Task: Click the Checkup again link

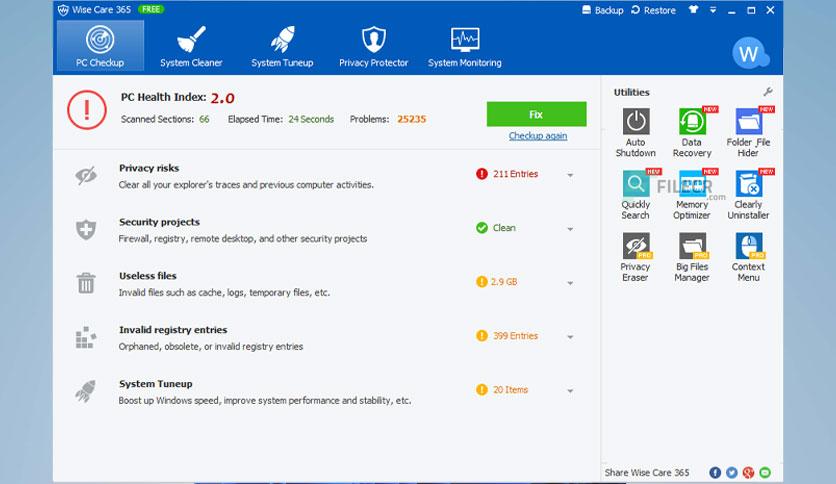Action: click(537, 136)
